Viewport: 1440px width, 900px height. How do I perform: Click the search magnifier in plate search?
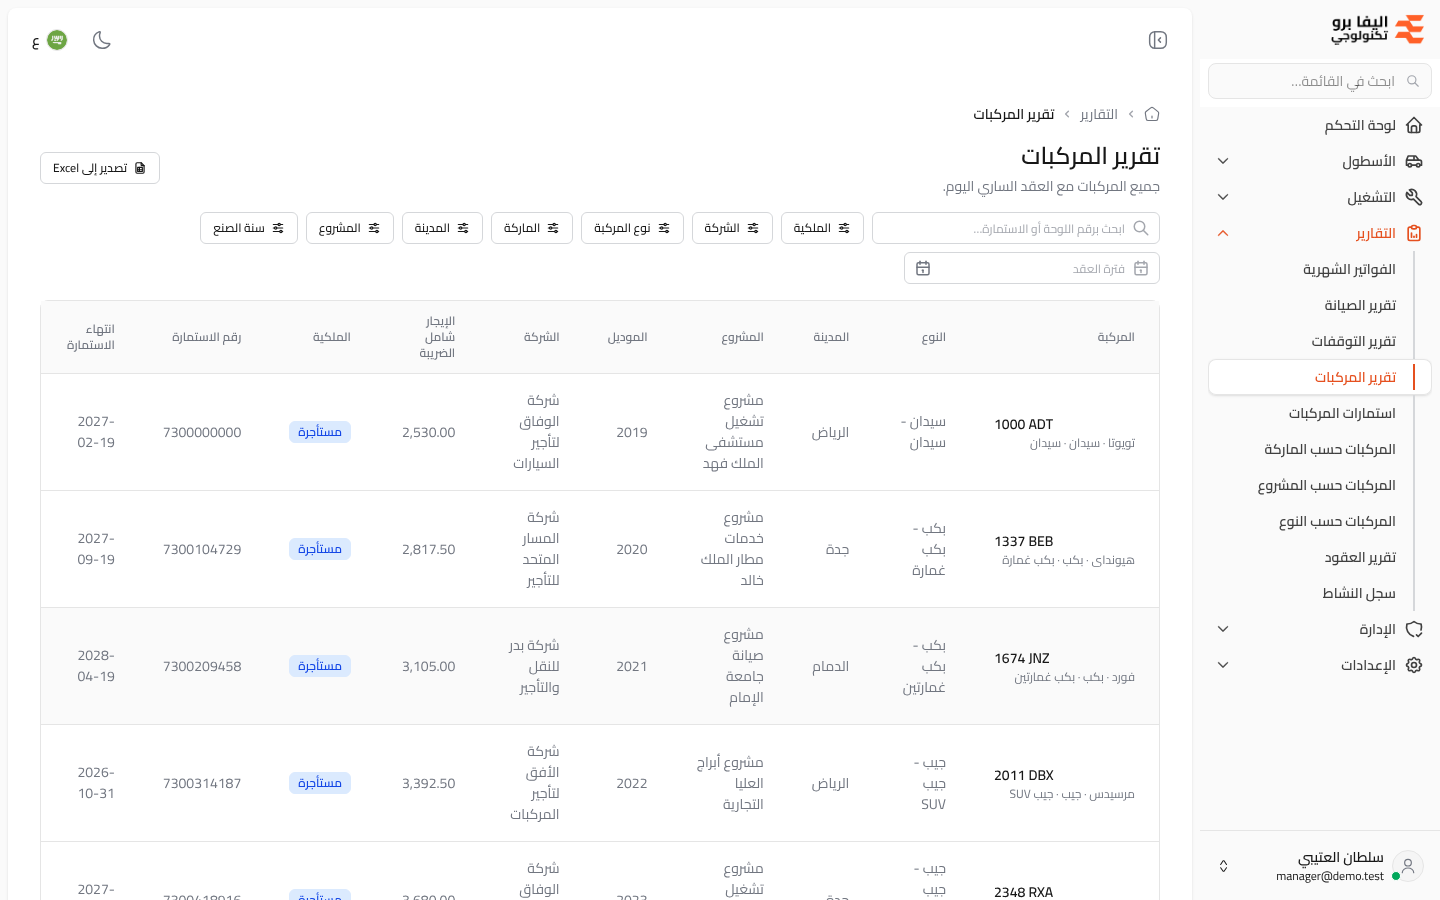pos(1141,228)
